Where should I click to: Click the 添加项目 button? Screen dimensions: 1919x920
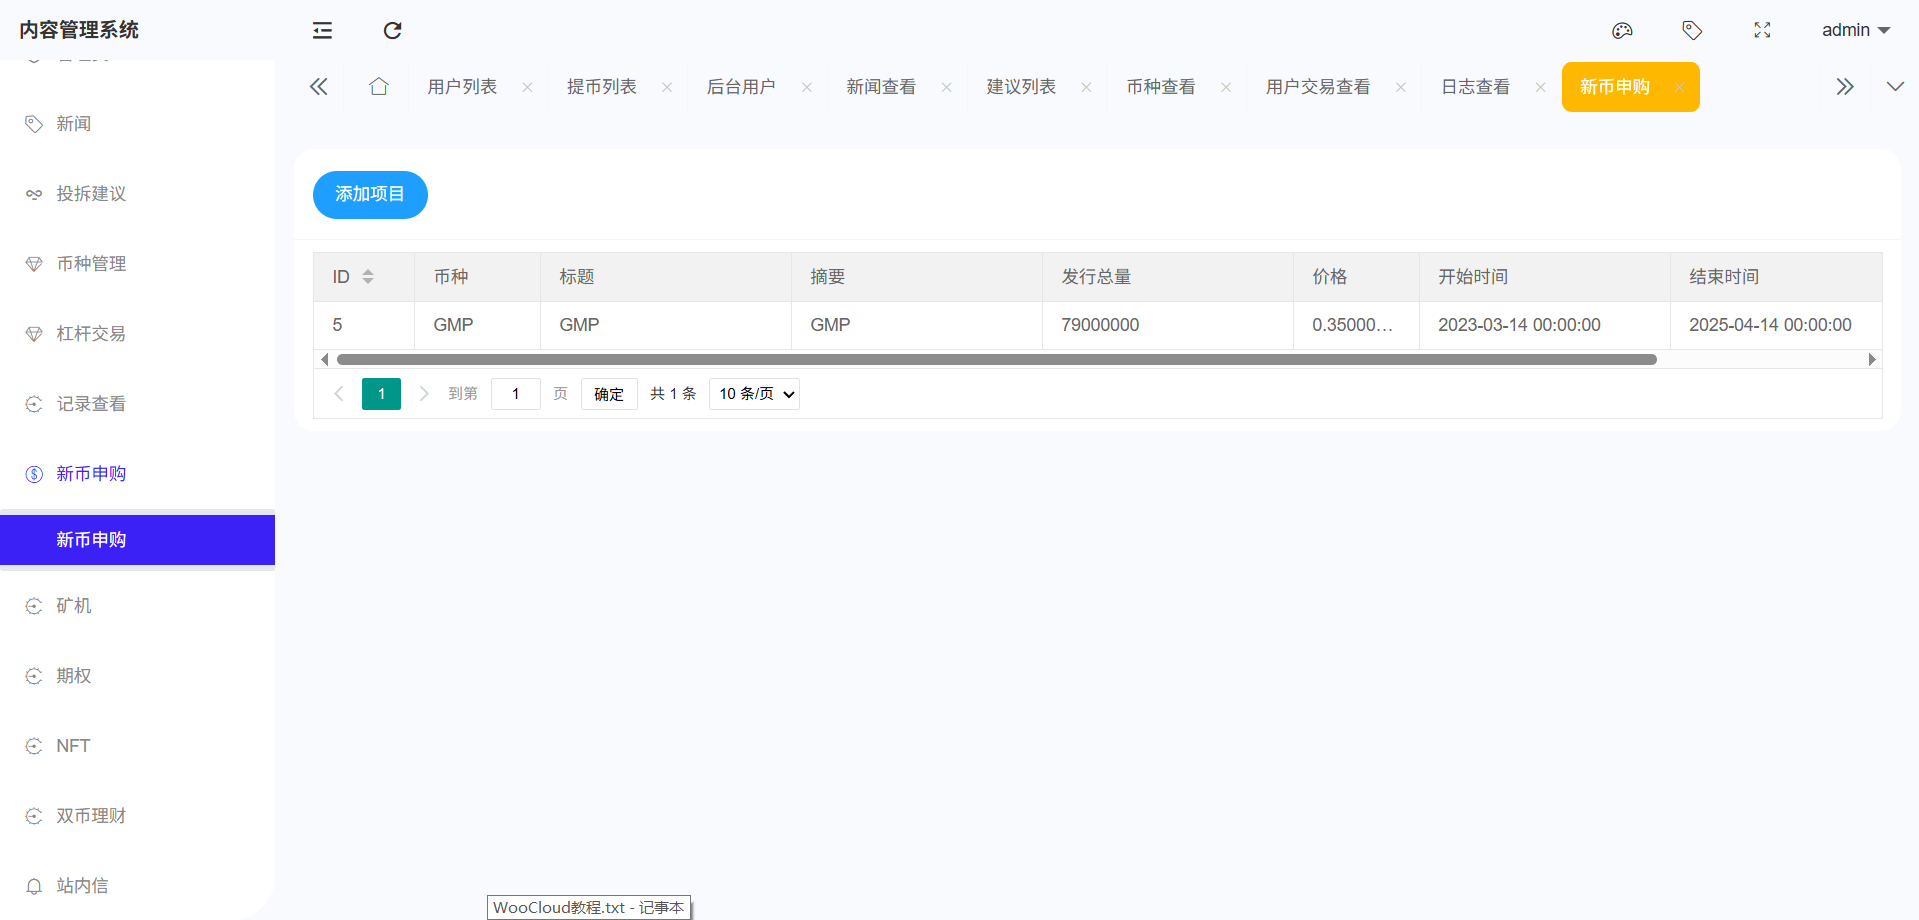370,194
